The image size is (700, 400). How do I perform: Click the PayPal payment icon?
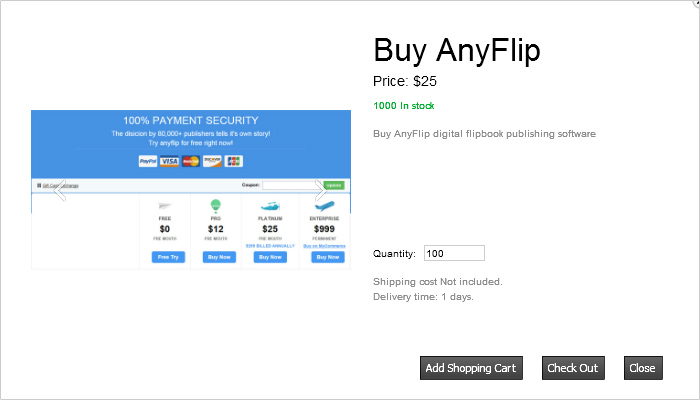click(148, 161)
